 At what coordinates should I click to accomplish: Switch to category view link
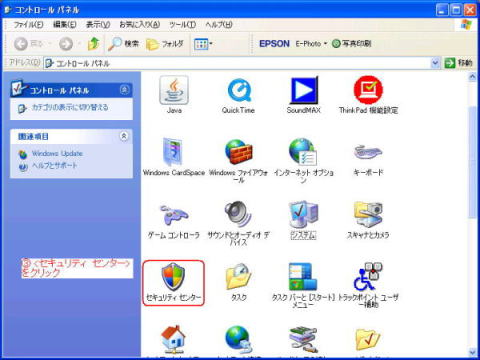(70, 107)
